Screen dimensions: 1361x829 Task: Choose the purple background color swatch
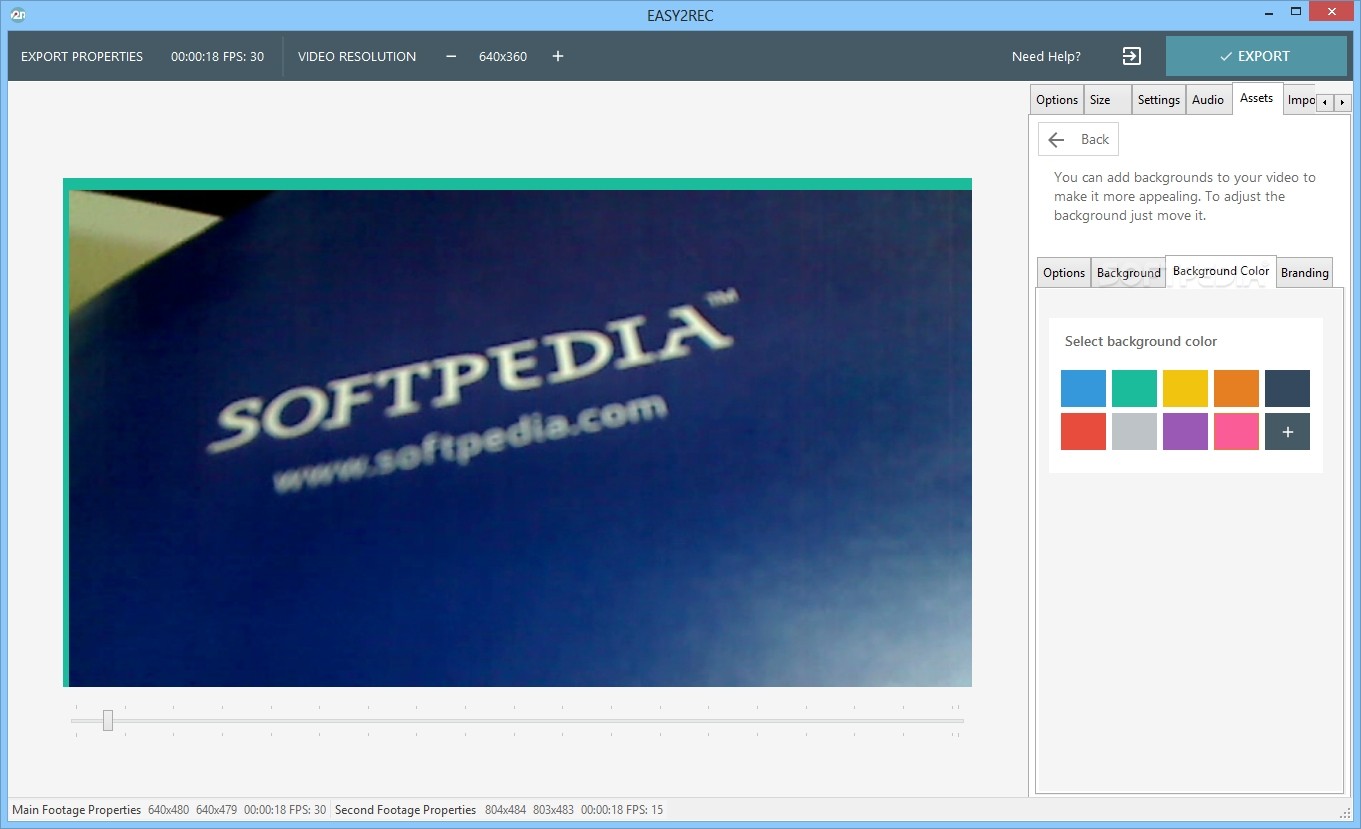(1185, 432)
